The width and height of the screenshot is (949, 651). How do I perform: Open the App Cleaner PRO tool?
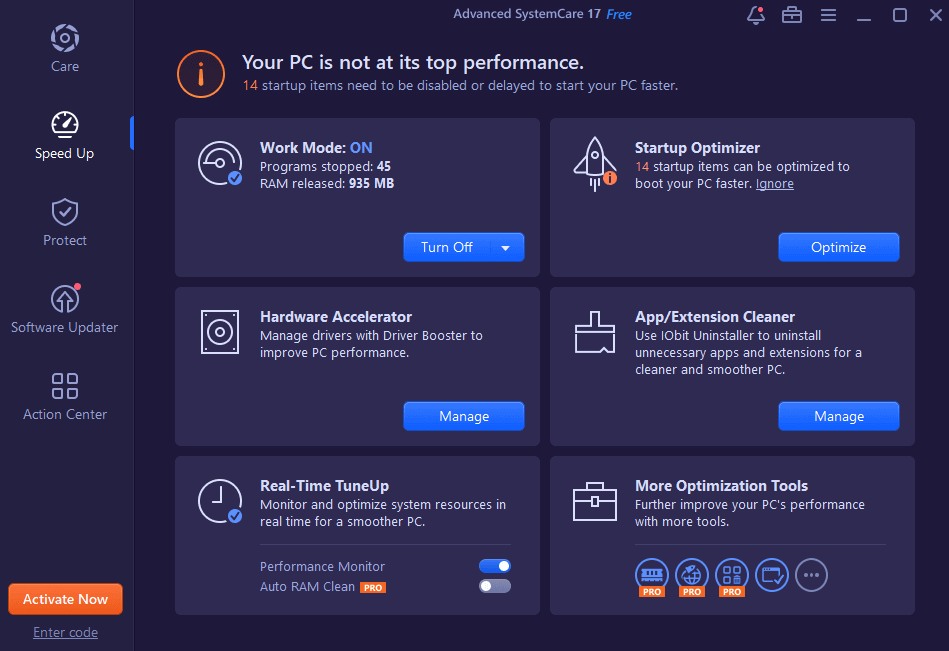(x=731, y=575)
